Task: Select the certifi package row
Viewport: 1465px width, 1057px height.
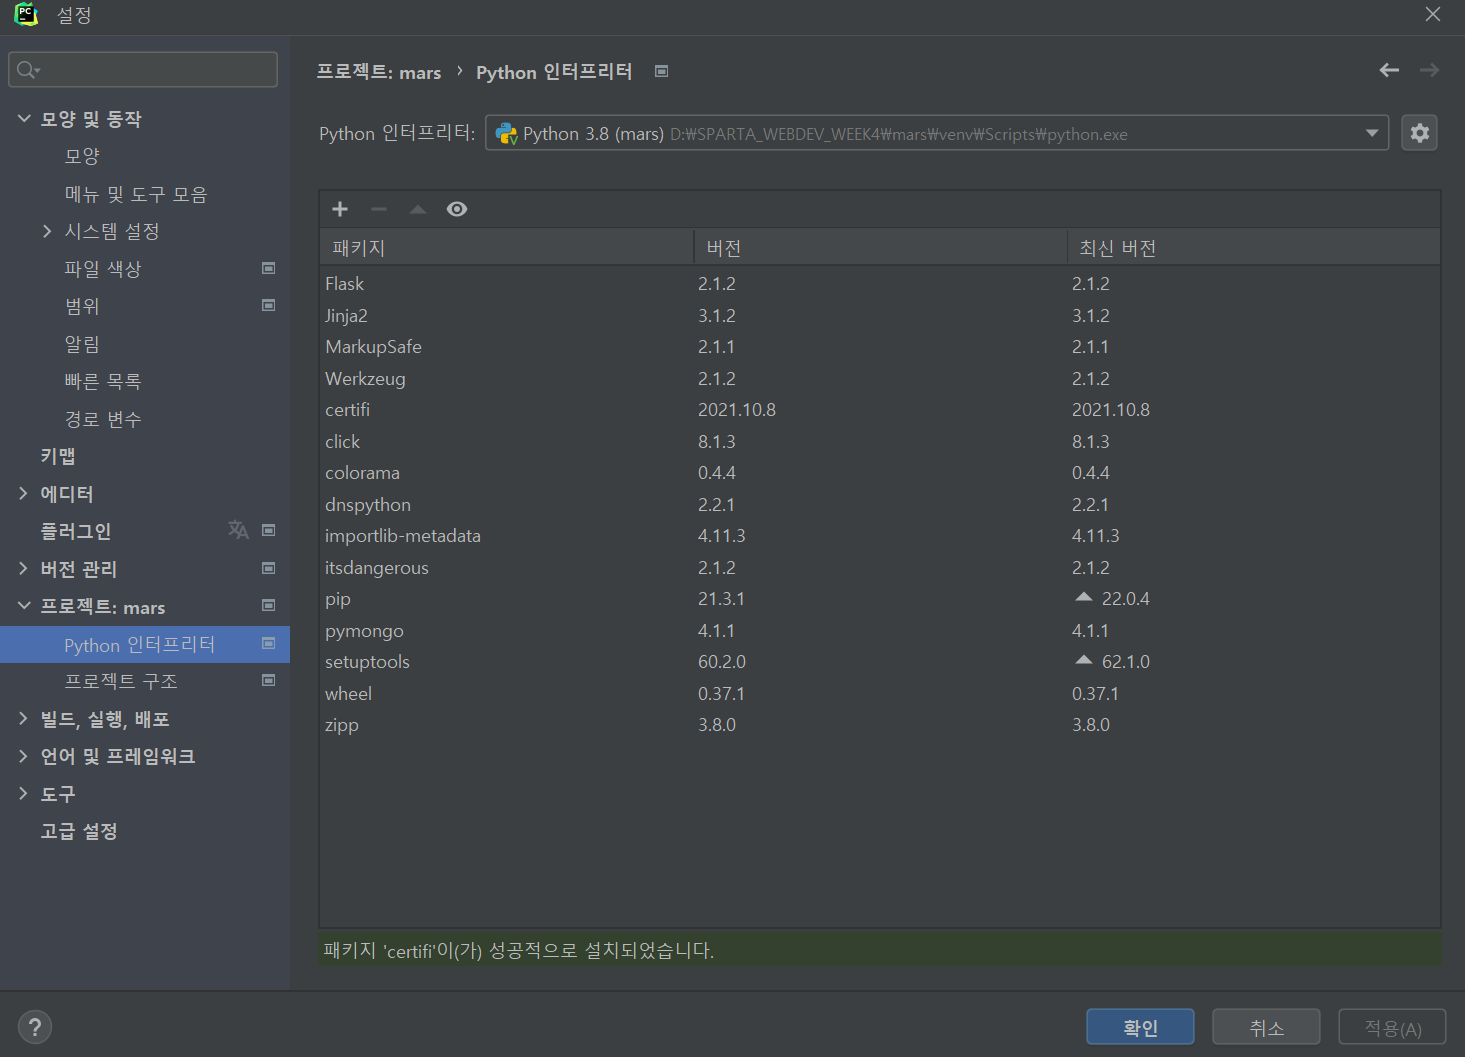Action: coord(880,410)
